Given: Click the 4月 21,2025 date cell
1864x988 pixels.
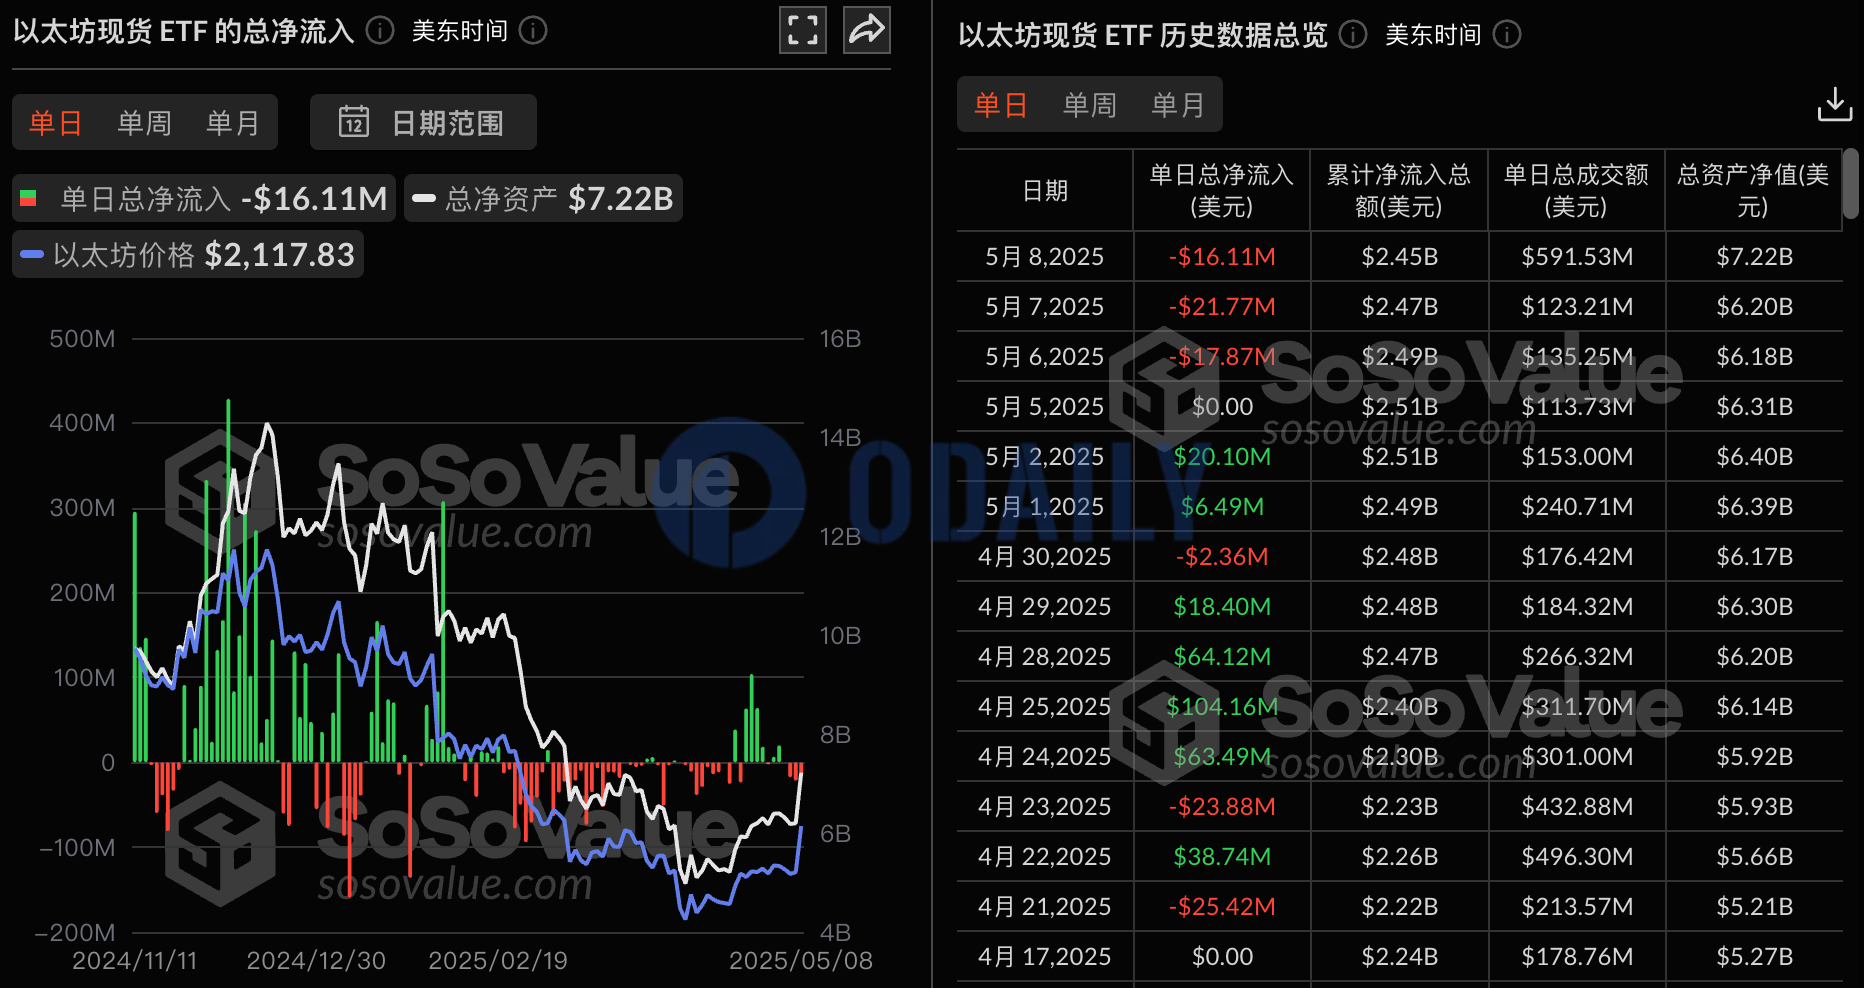Looking at the screenshot, I should [x=1045, y=907].
